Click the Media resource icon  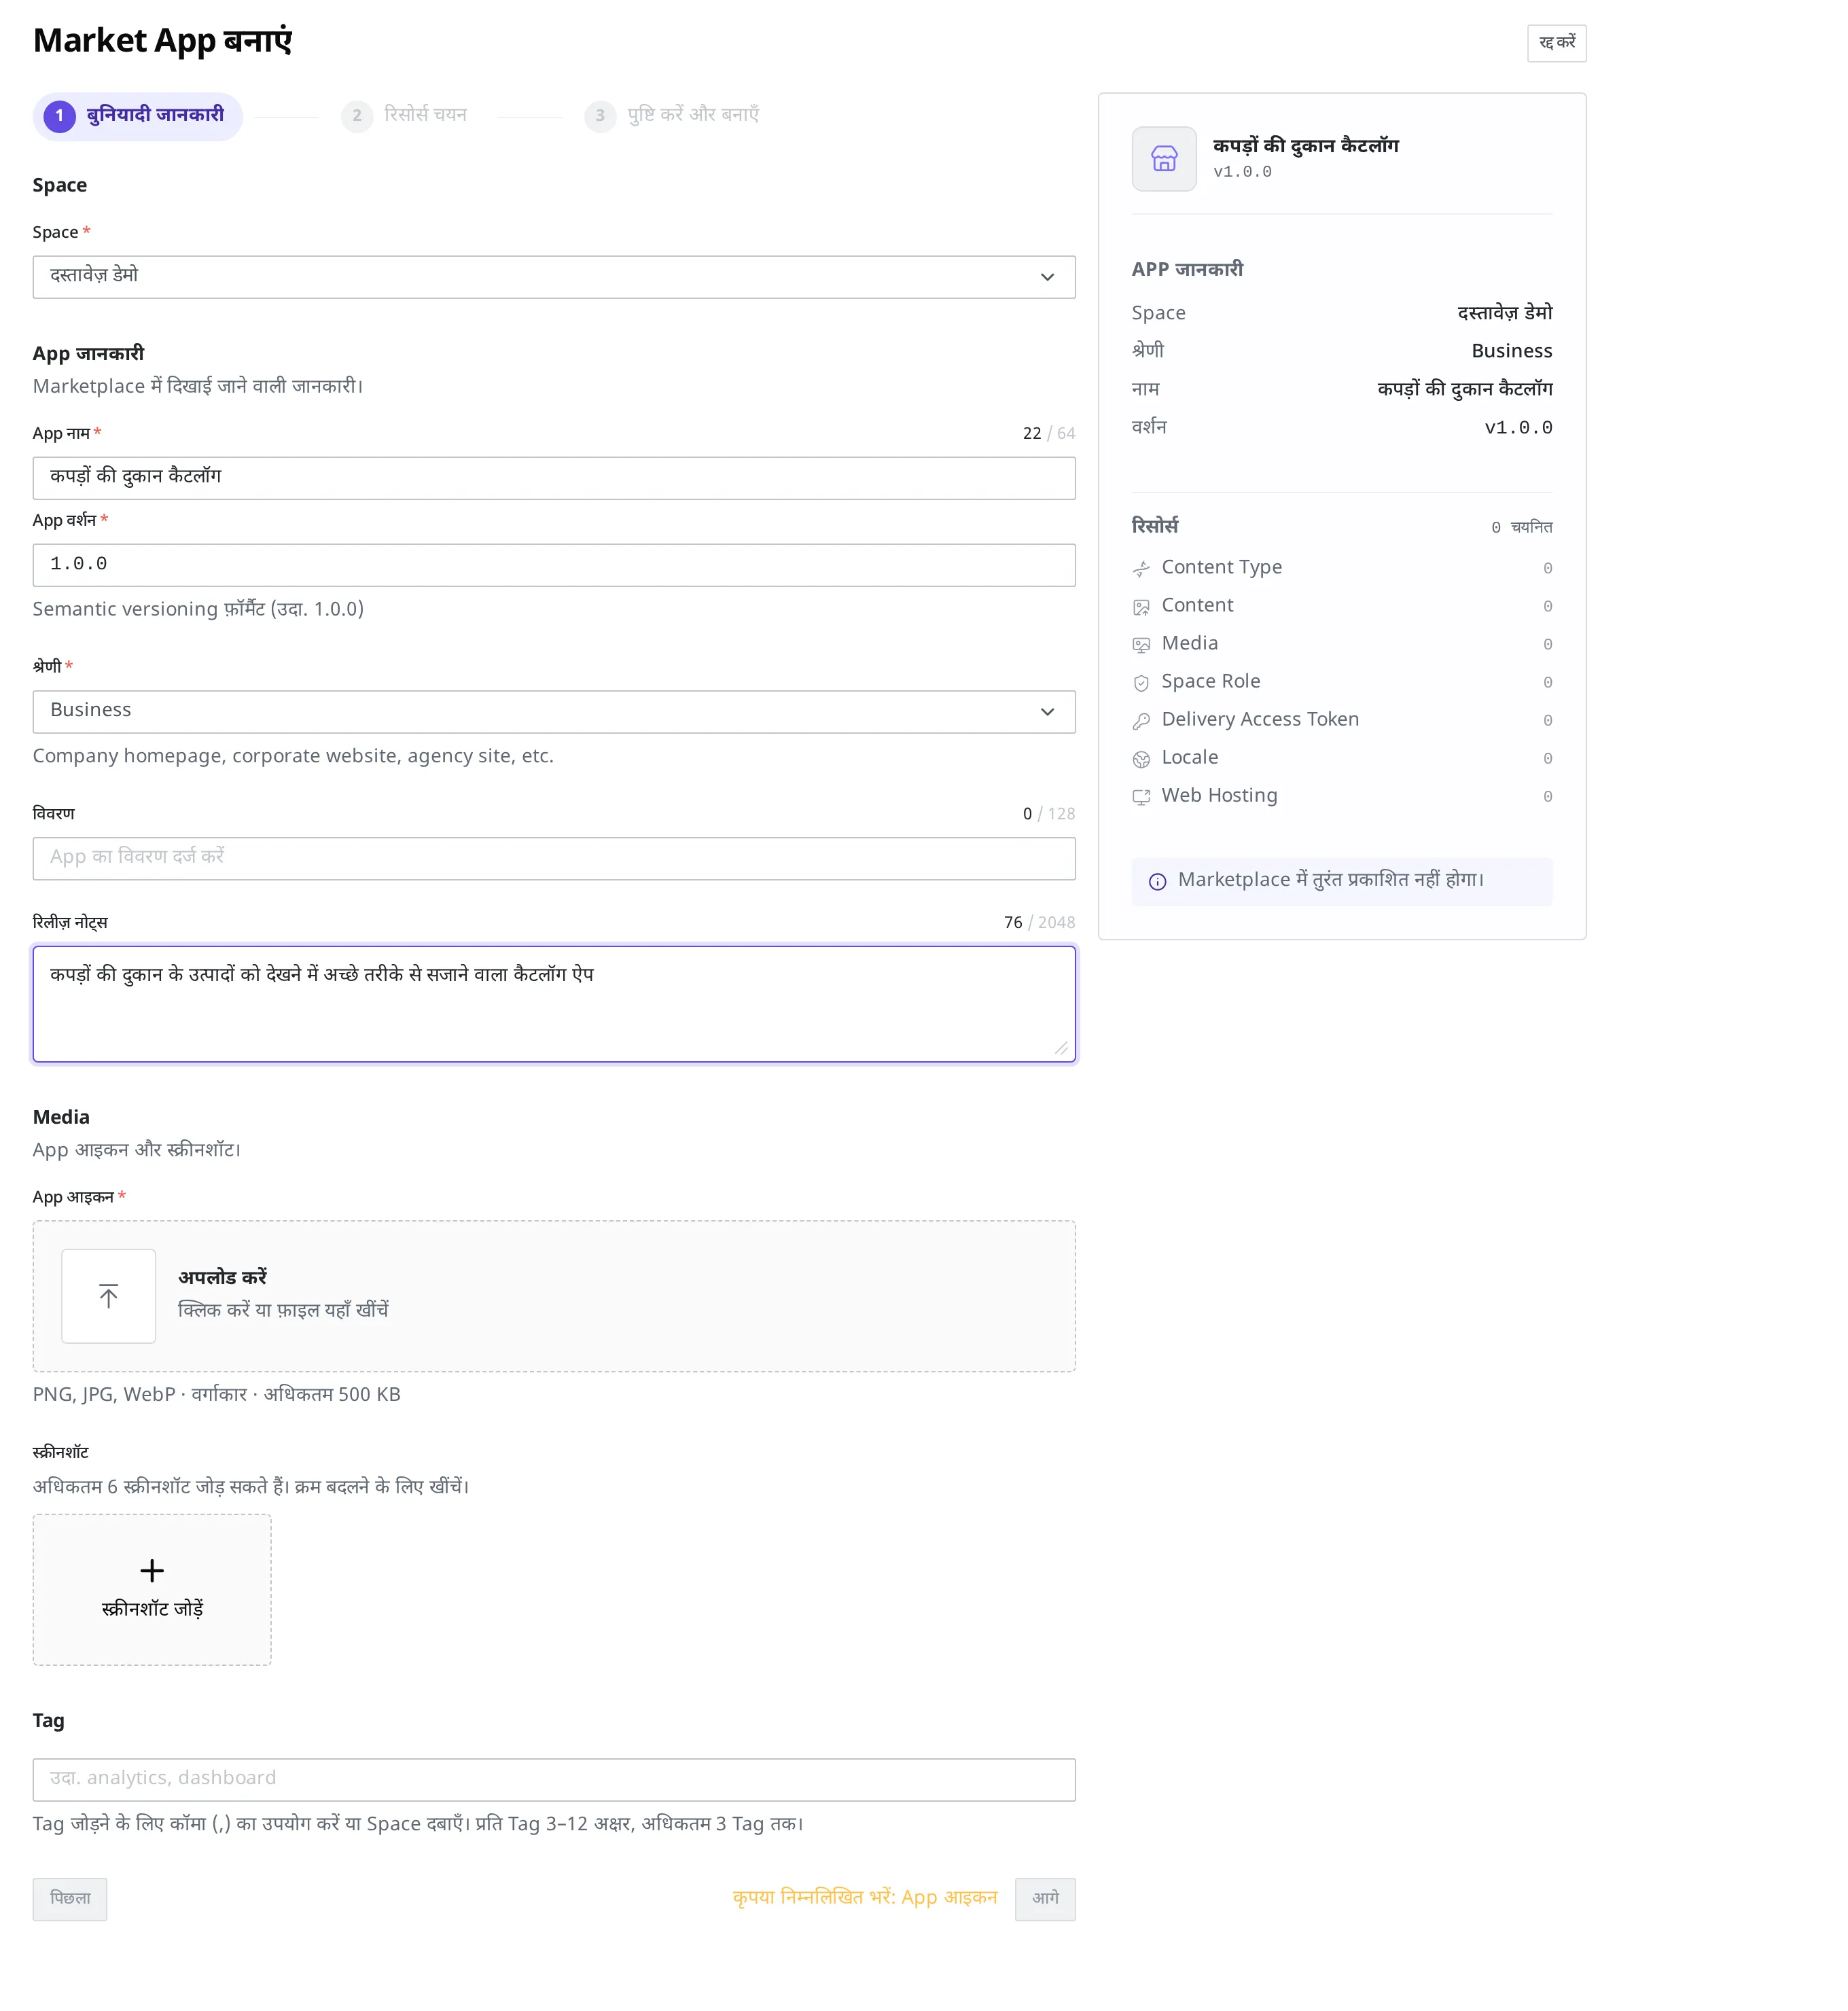[x=1141, y=645]
